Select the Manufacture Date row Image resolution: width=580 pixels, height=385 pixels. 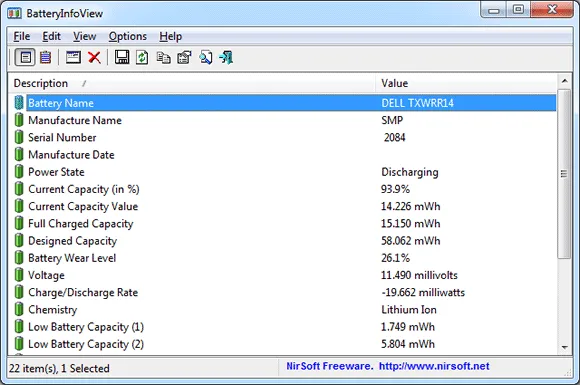[283, 155]
